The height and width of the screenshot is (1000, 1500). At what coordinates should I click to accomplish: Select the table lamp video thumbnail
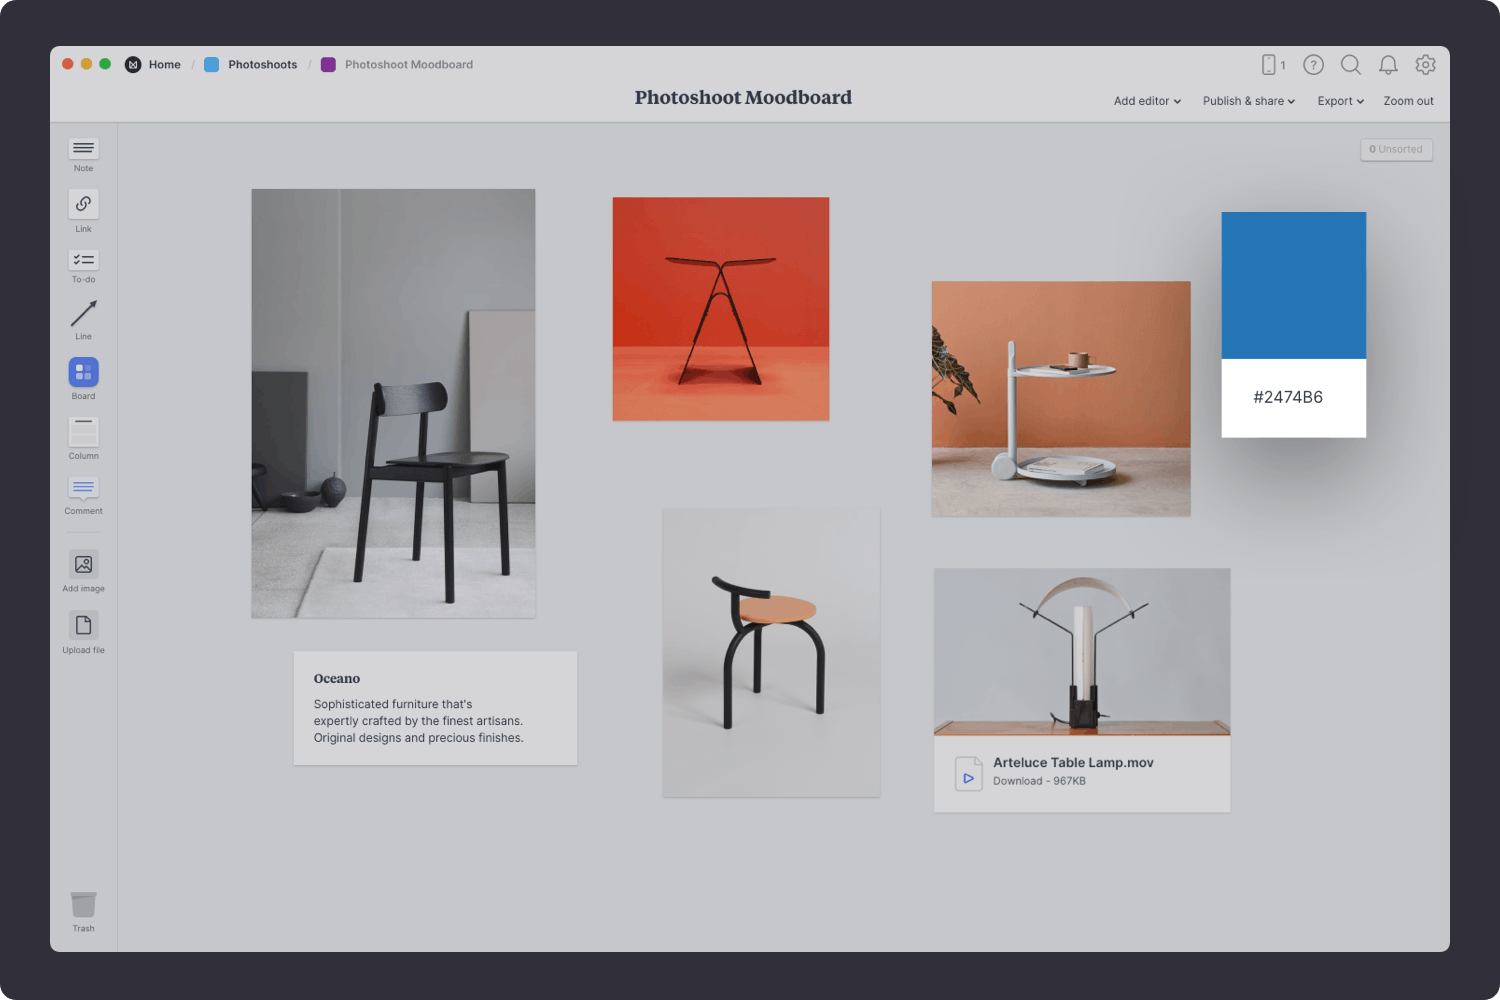[1082, 652]
